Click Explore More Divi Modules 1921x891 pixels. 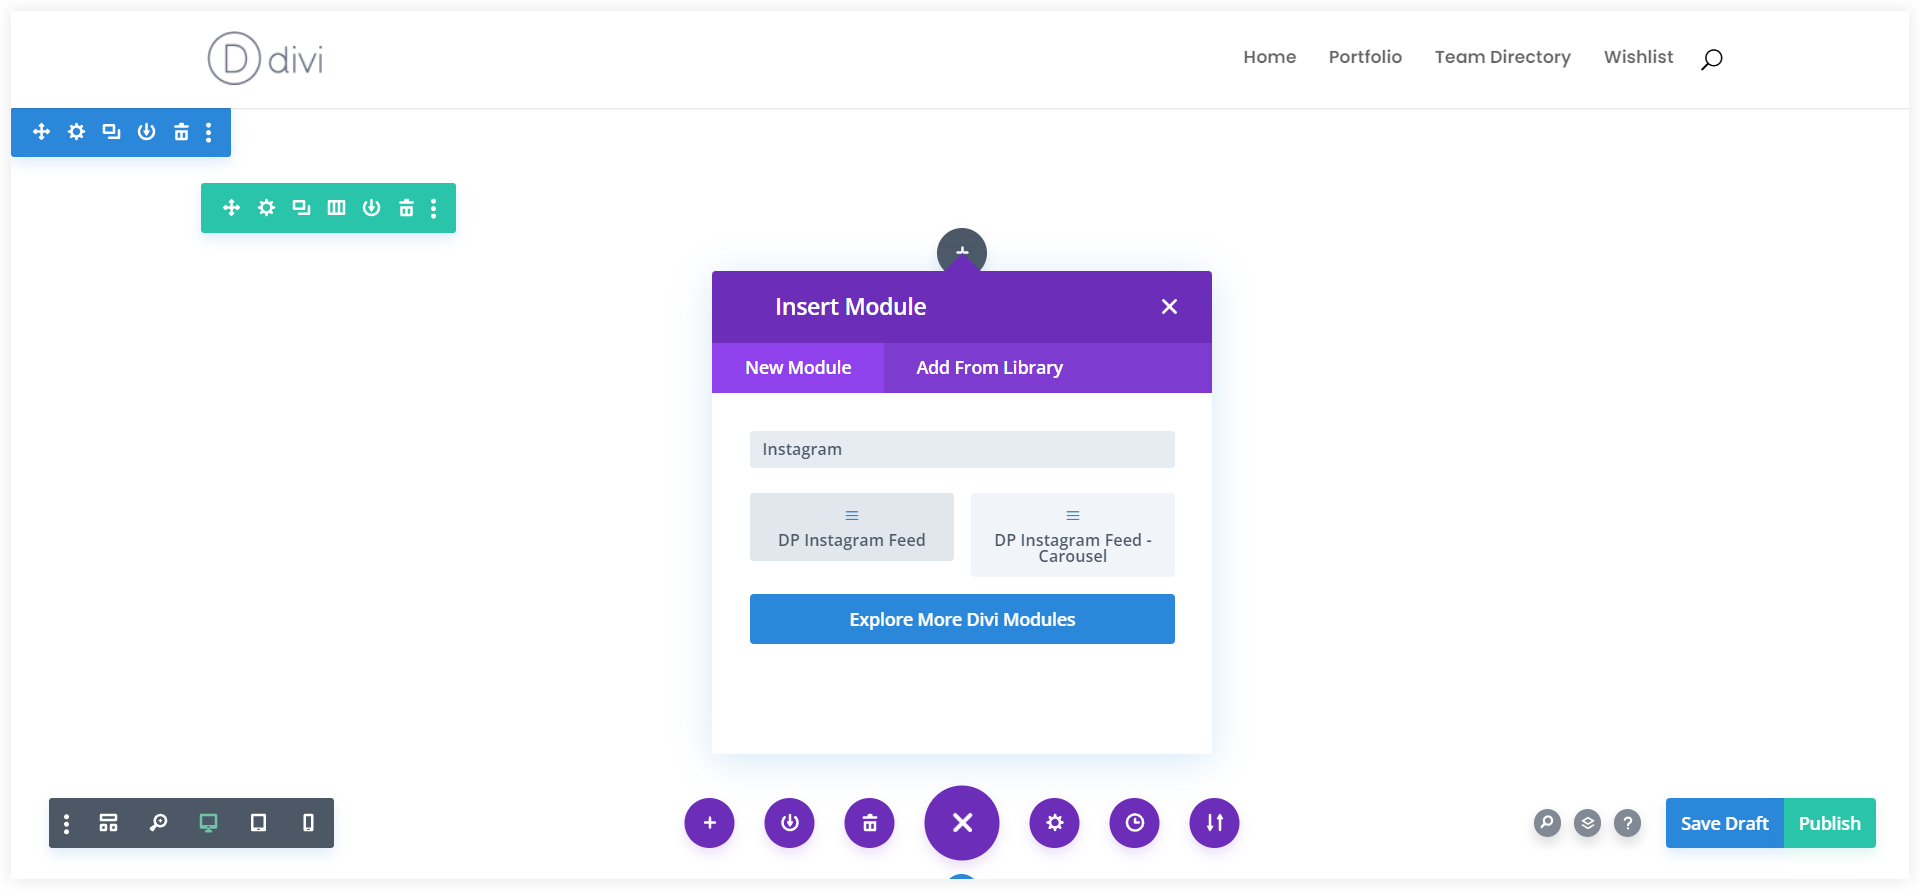pyautogui.click(x=962, y=619)
